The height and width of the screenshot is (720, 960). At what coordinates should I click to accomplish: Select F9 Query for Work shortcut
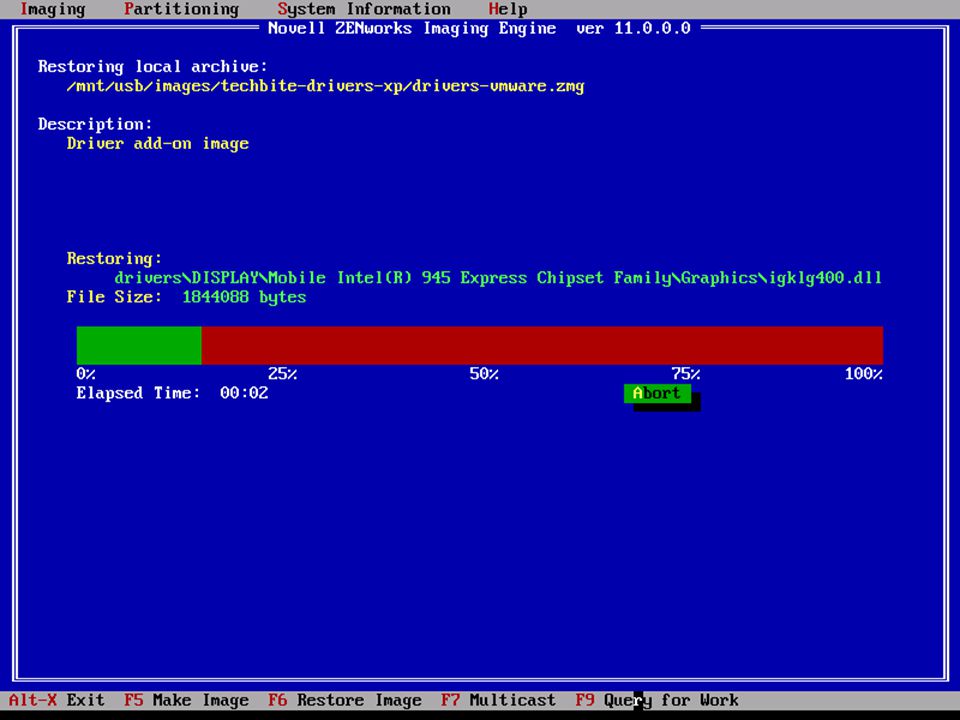pos(657,700)
